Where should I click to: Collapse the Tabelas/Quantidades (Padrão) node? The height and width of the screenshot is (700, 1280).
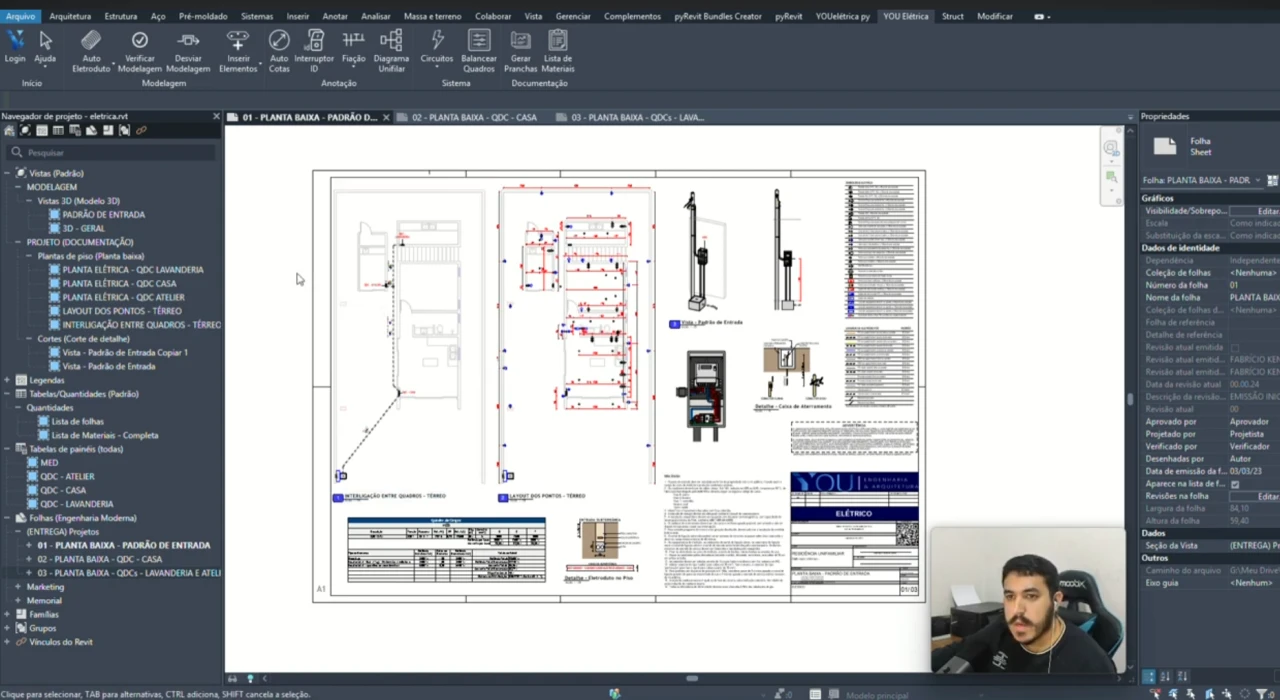(7, 394)
